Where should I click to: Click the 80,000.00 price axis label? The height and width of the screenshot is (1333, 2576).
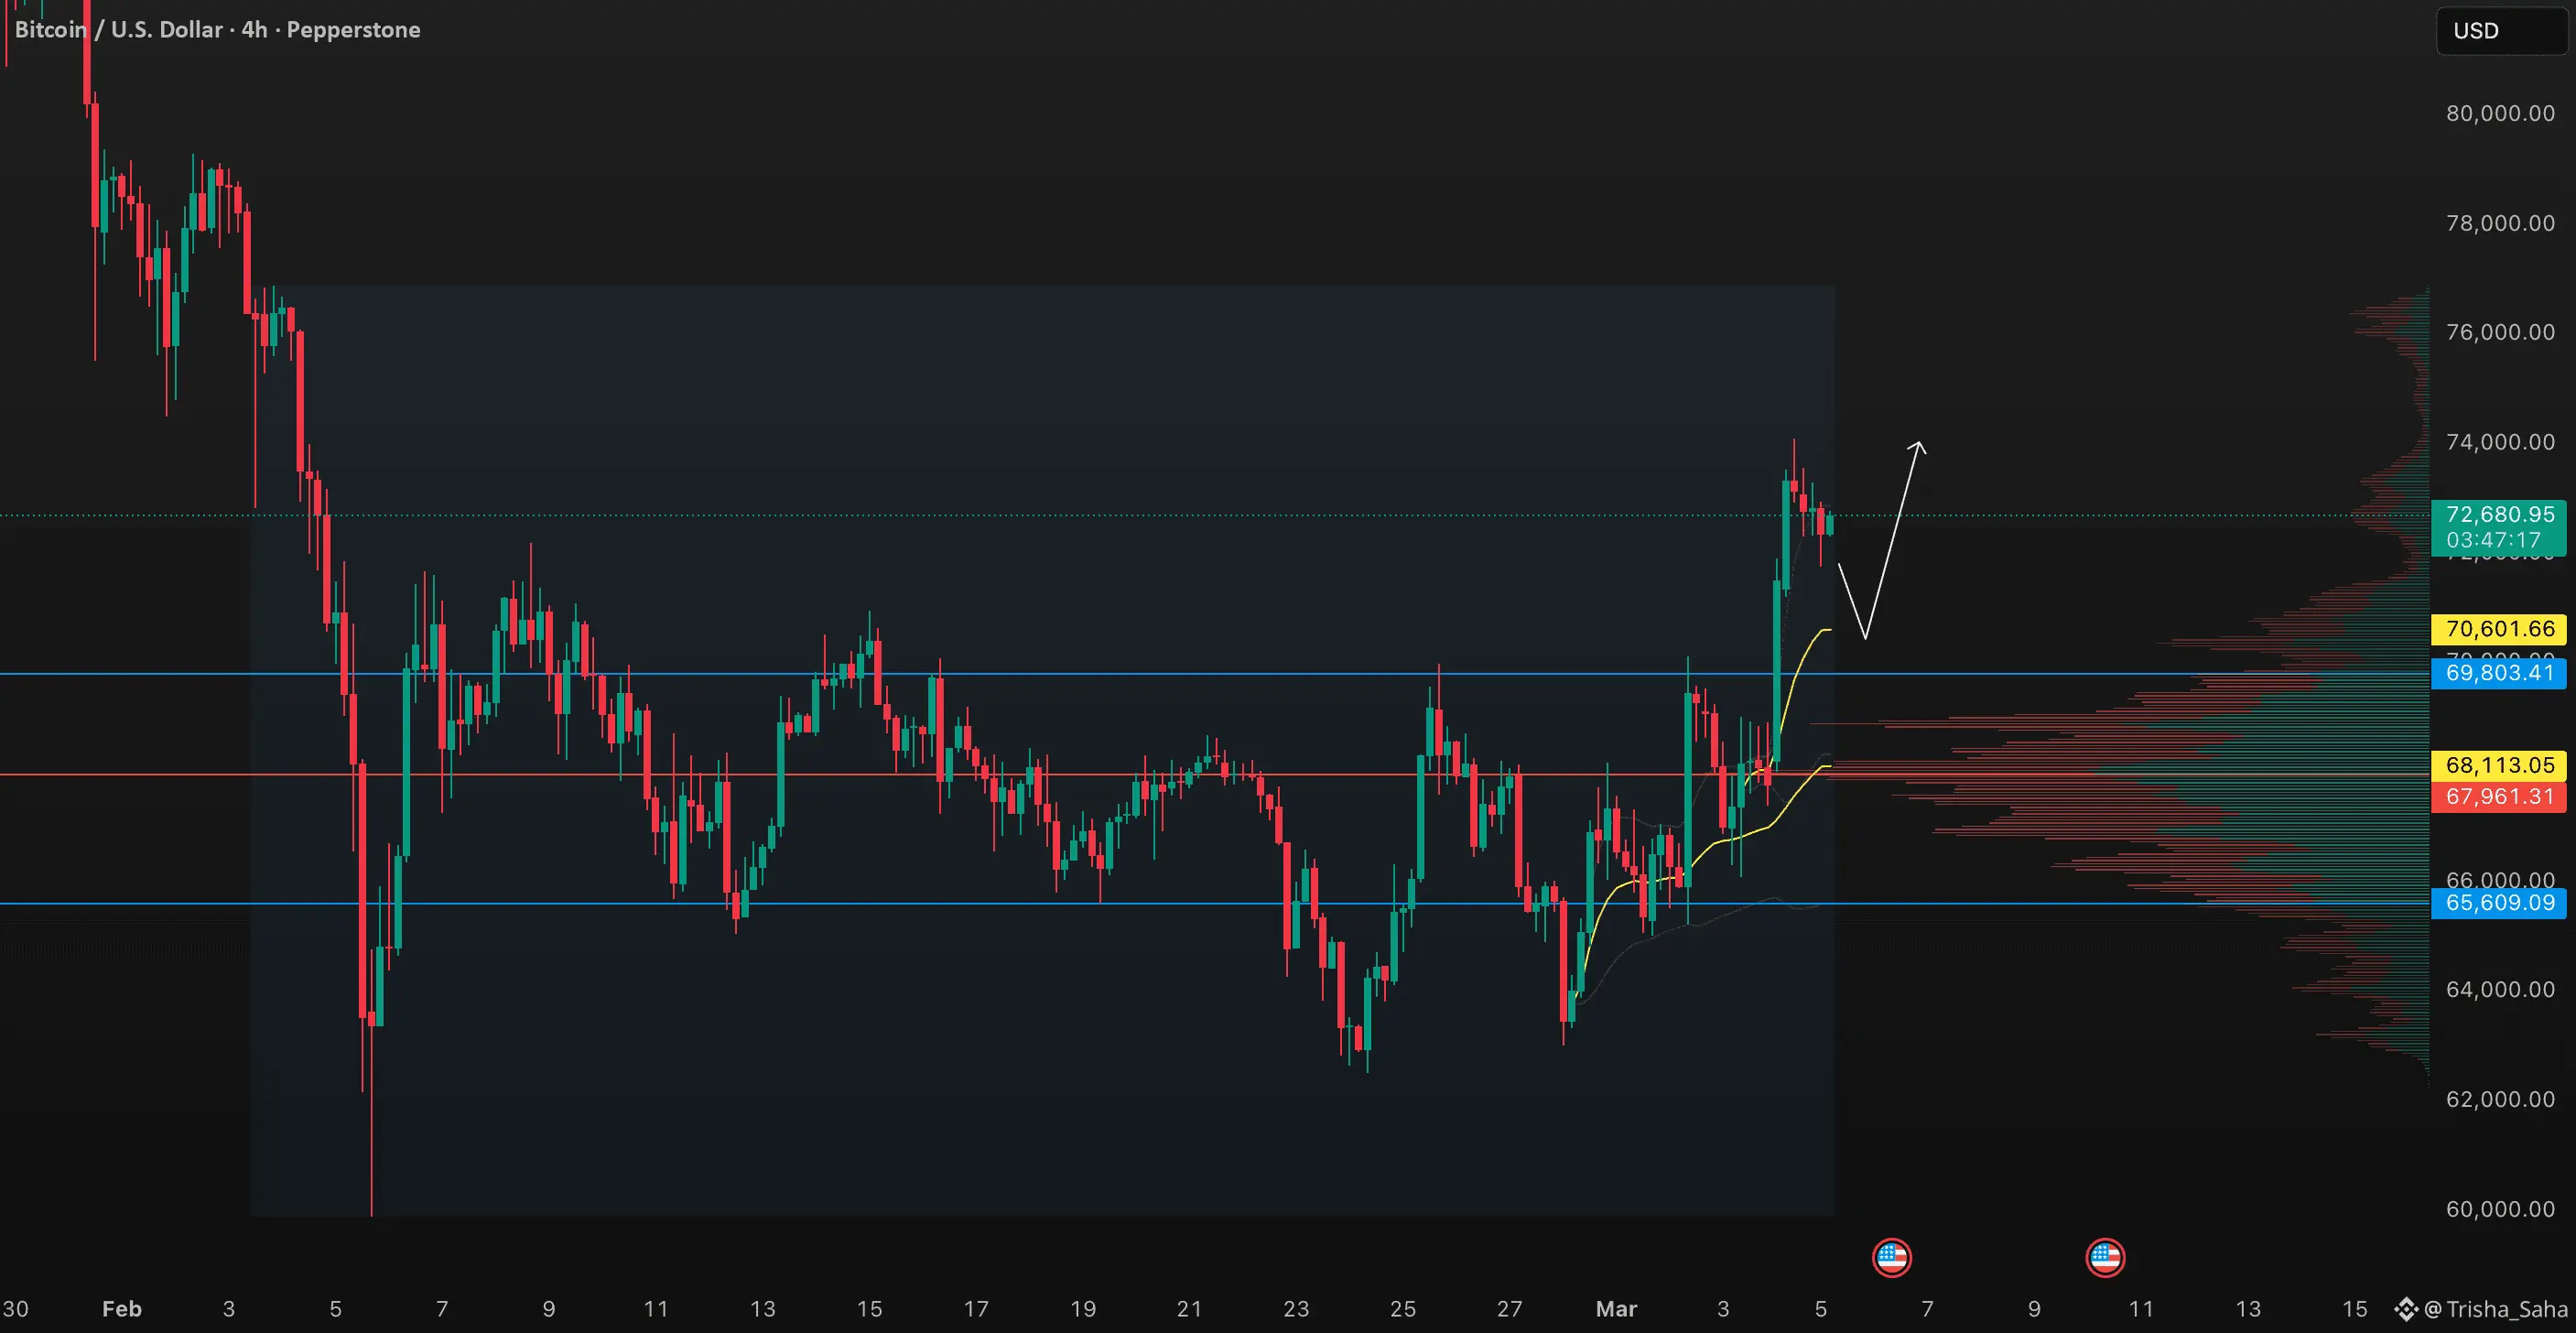[2499, 114]
